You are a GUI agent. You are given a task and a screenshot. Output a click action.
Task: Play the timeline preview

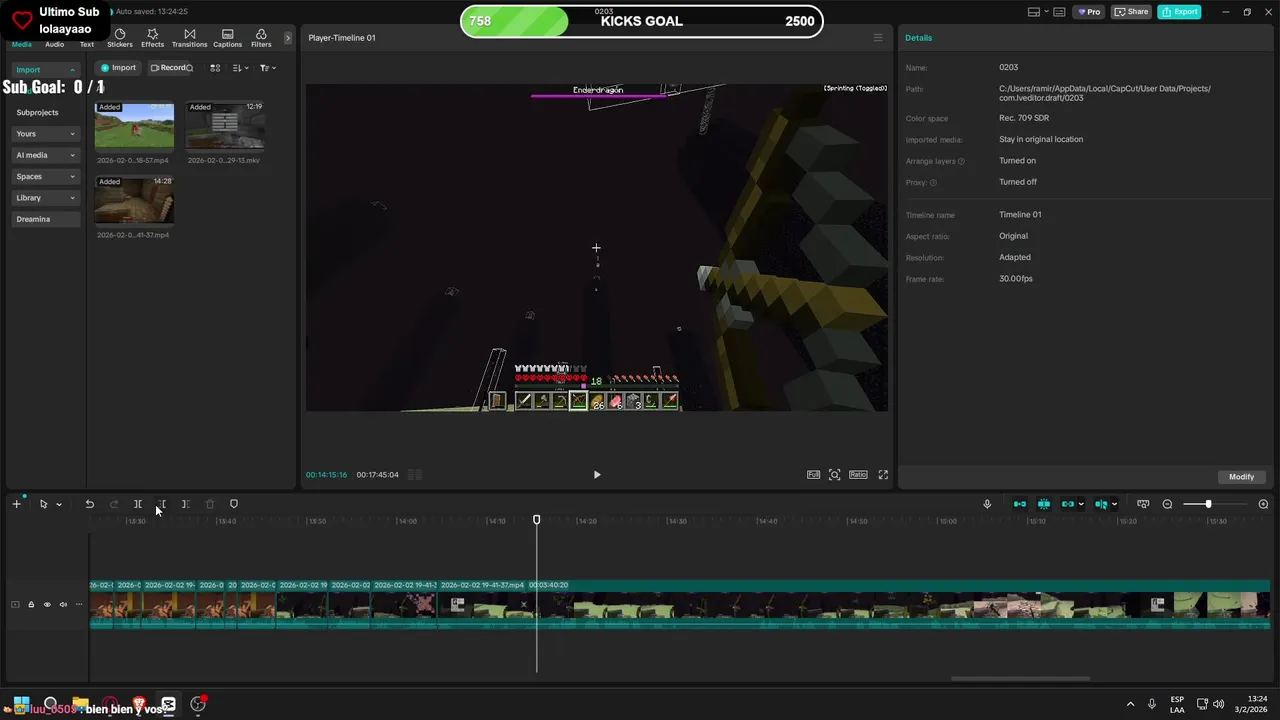(597, 475)
